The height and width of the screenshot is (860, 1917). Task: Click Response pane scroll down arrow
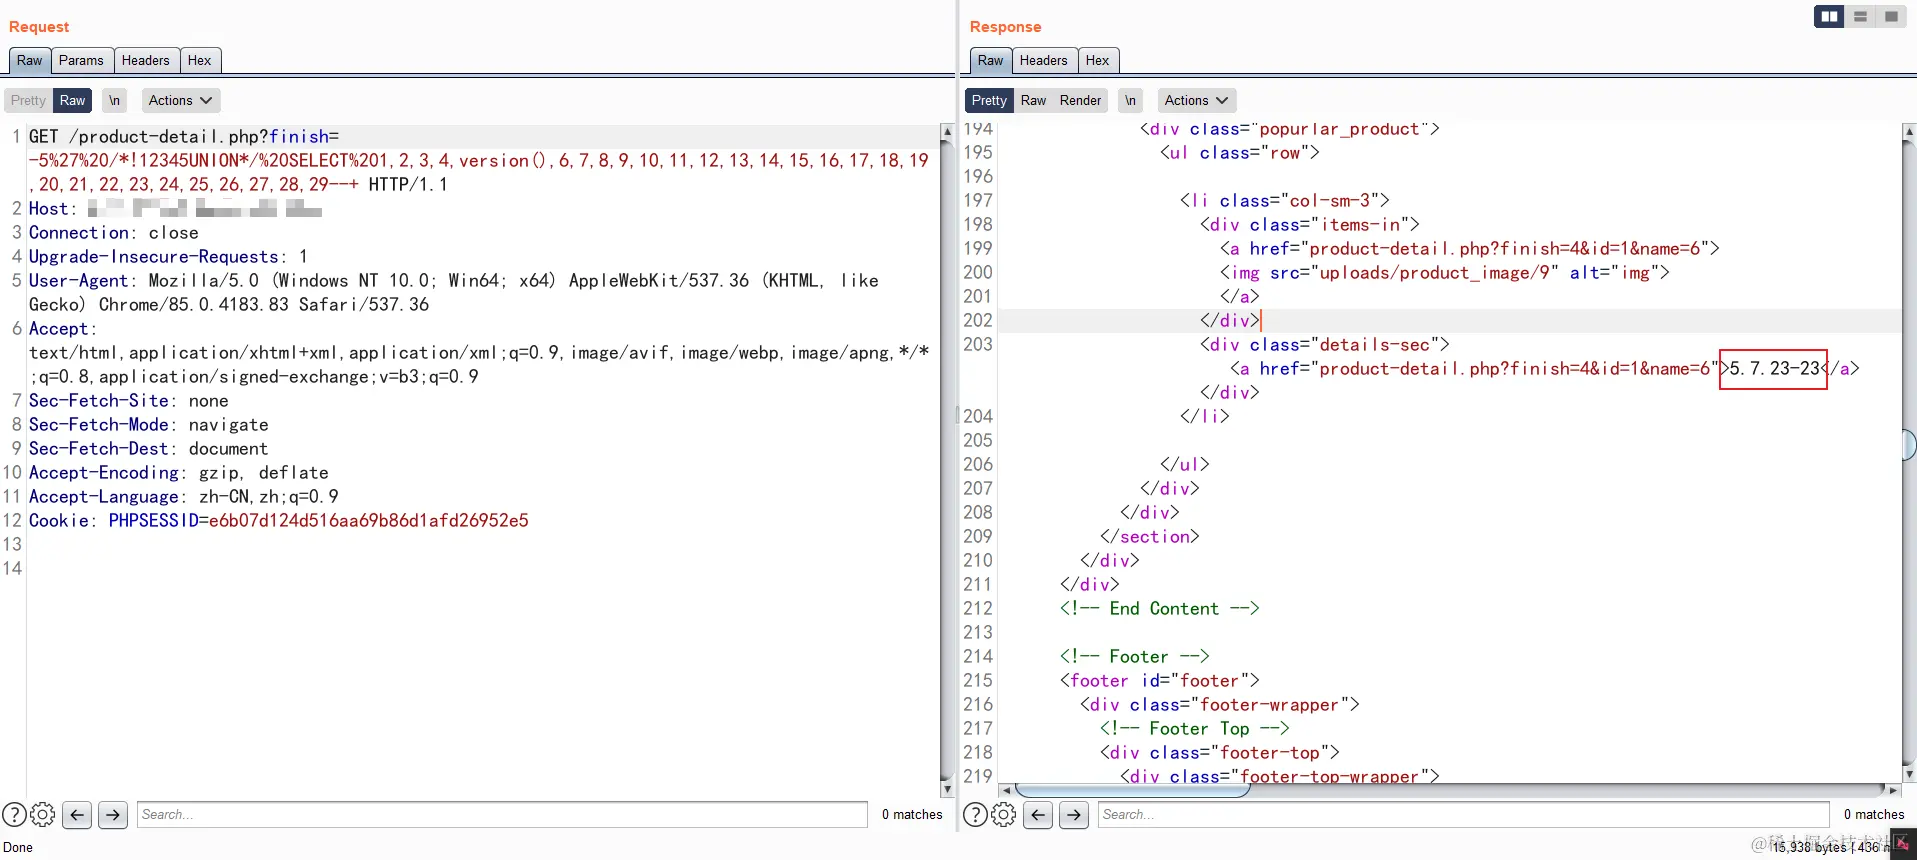(1909, 774)
